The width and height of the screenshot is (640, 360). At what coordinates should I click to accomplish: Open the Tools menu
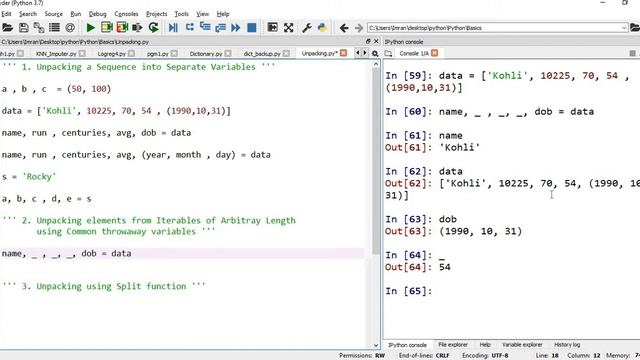[181, 14]
